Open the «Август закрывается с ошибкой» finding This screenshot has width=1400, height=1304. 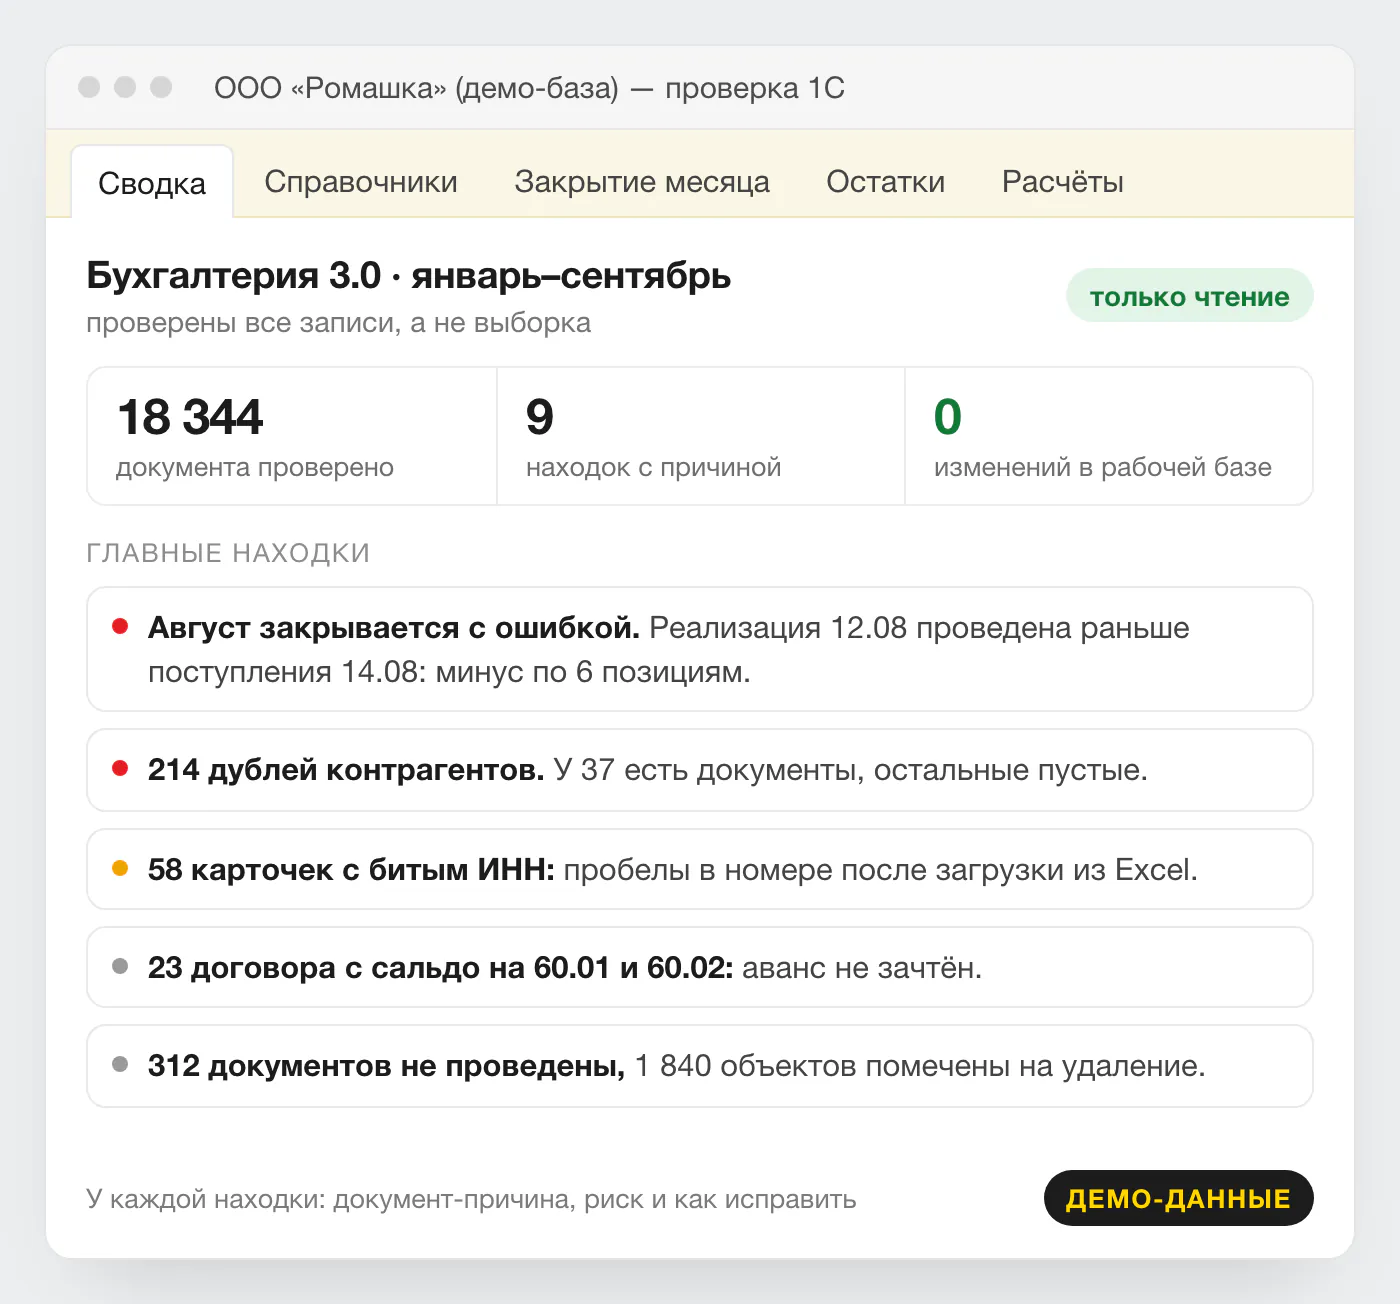(700, 649)
